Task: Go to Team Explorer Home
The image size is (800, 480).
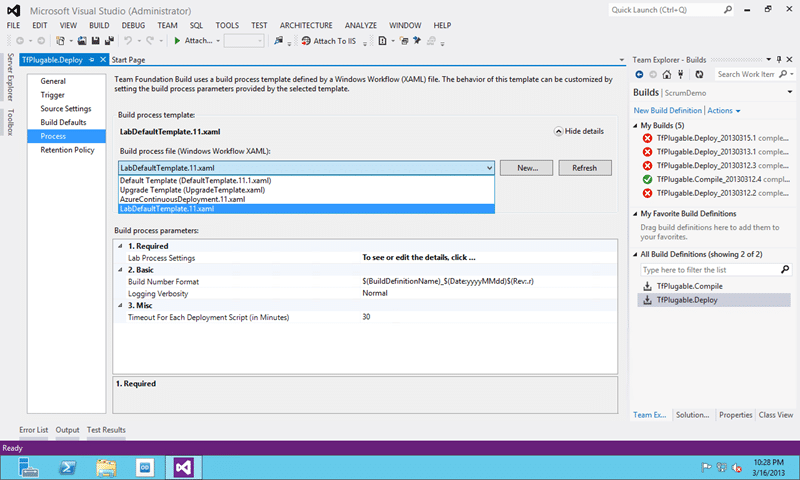Action: tap(666, 74)
